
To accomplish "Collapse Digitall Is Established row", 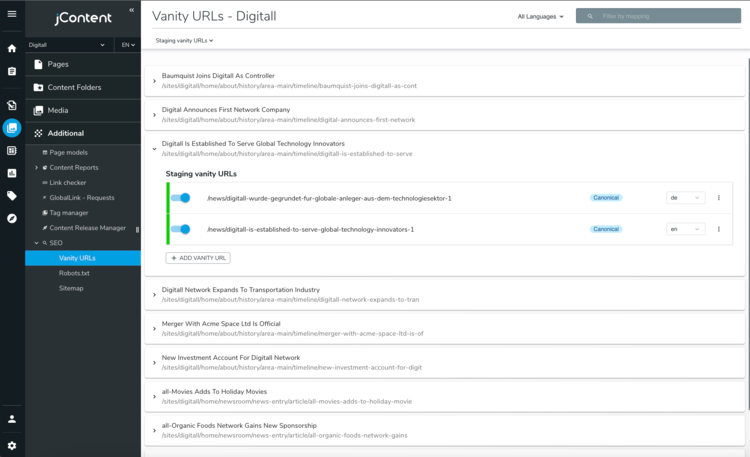I will pyautogui.click(x=154, y=149).
